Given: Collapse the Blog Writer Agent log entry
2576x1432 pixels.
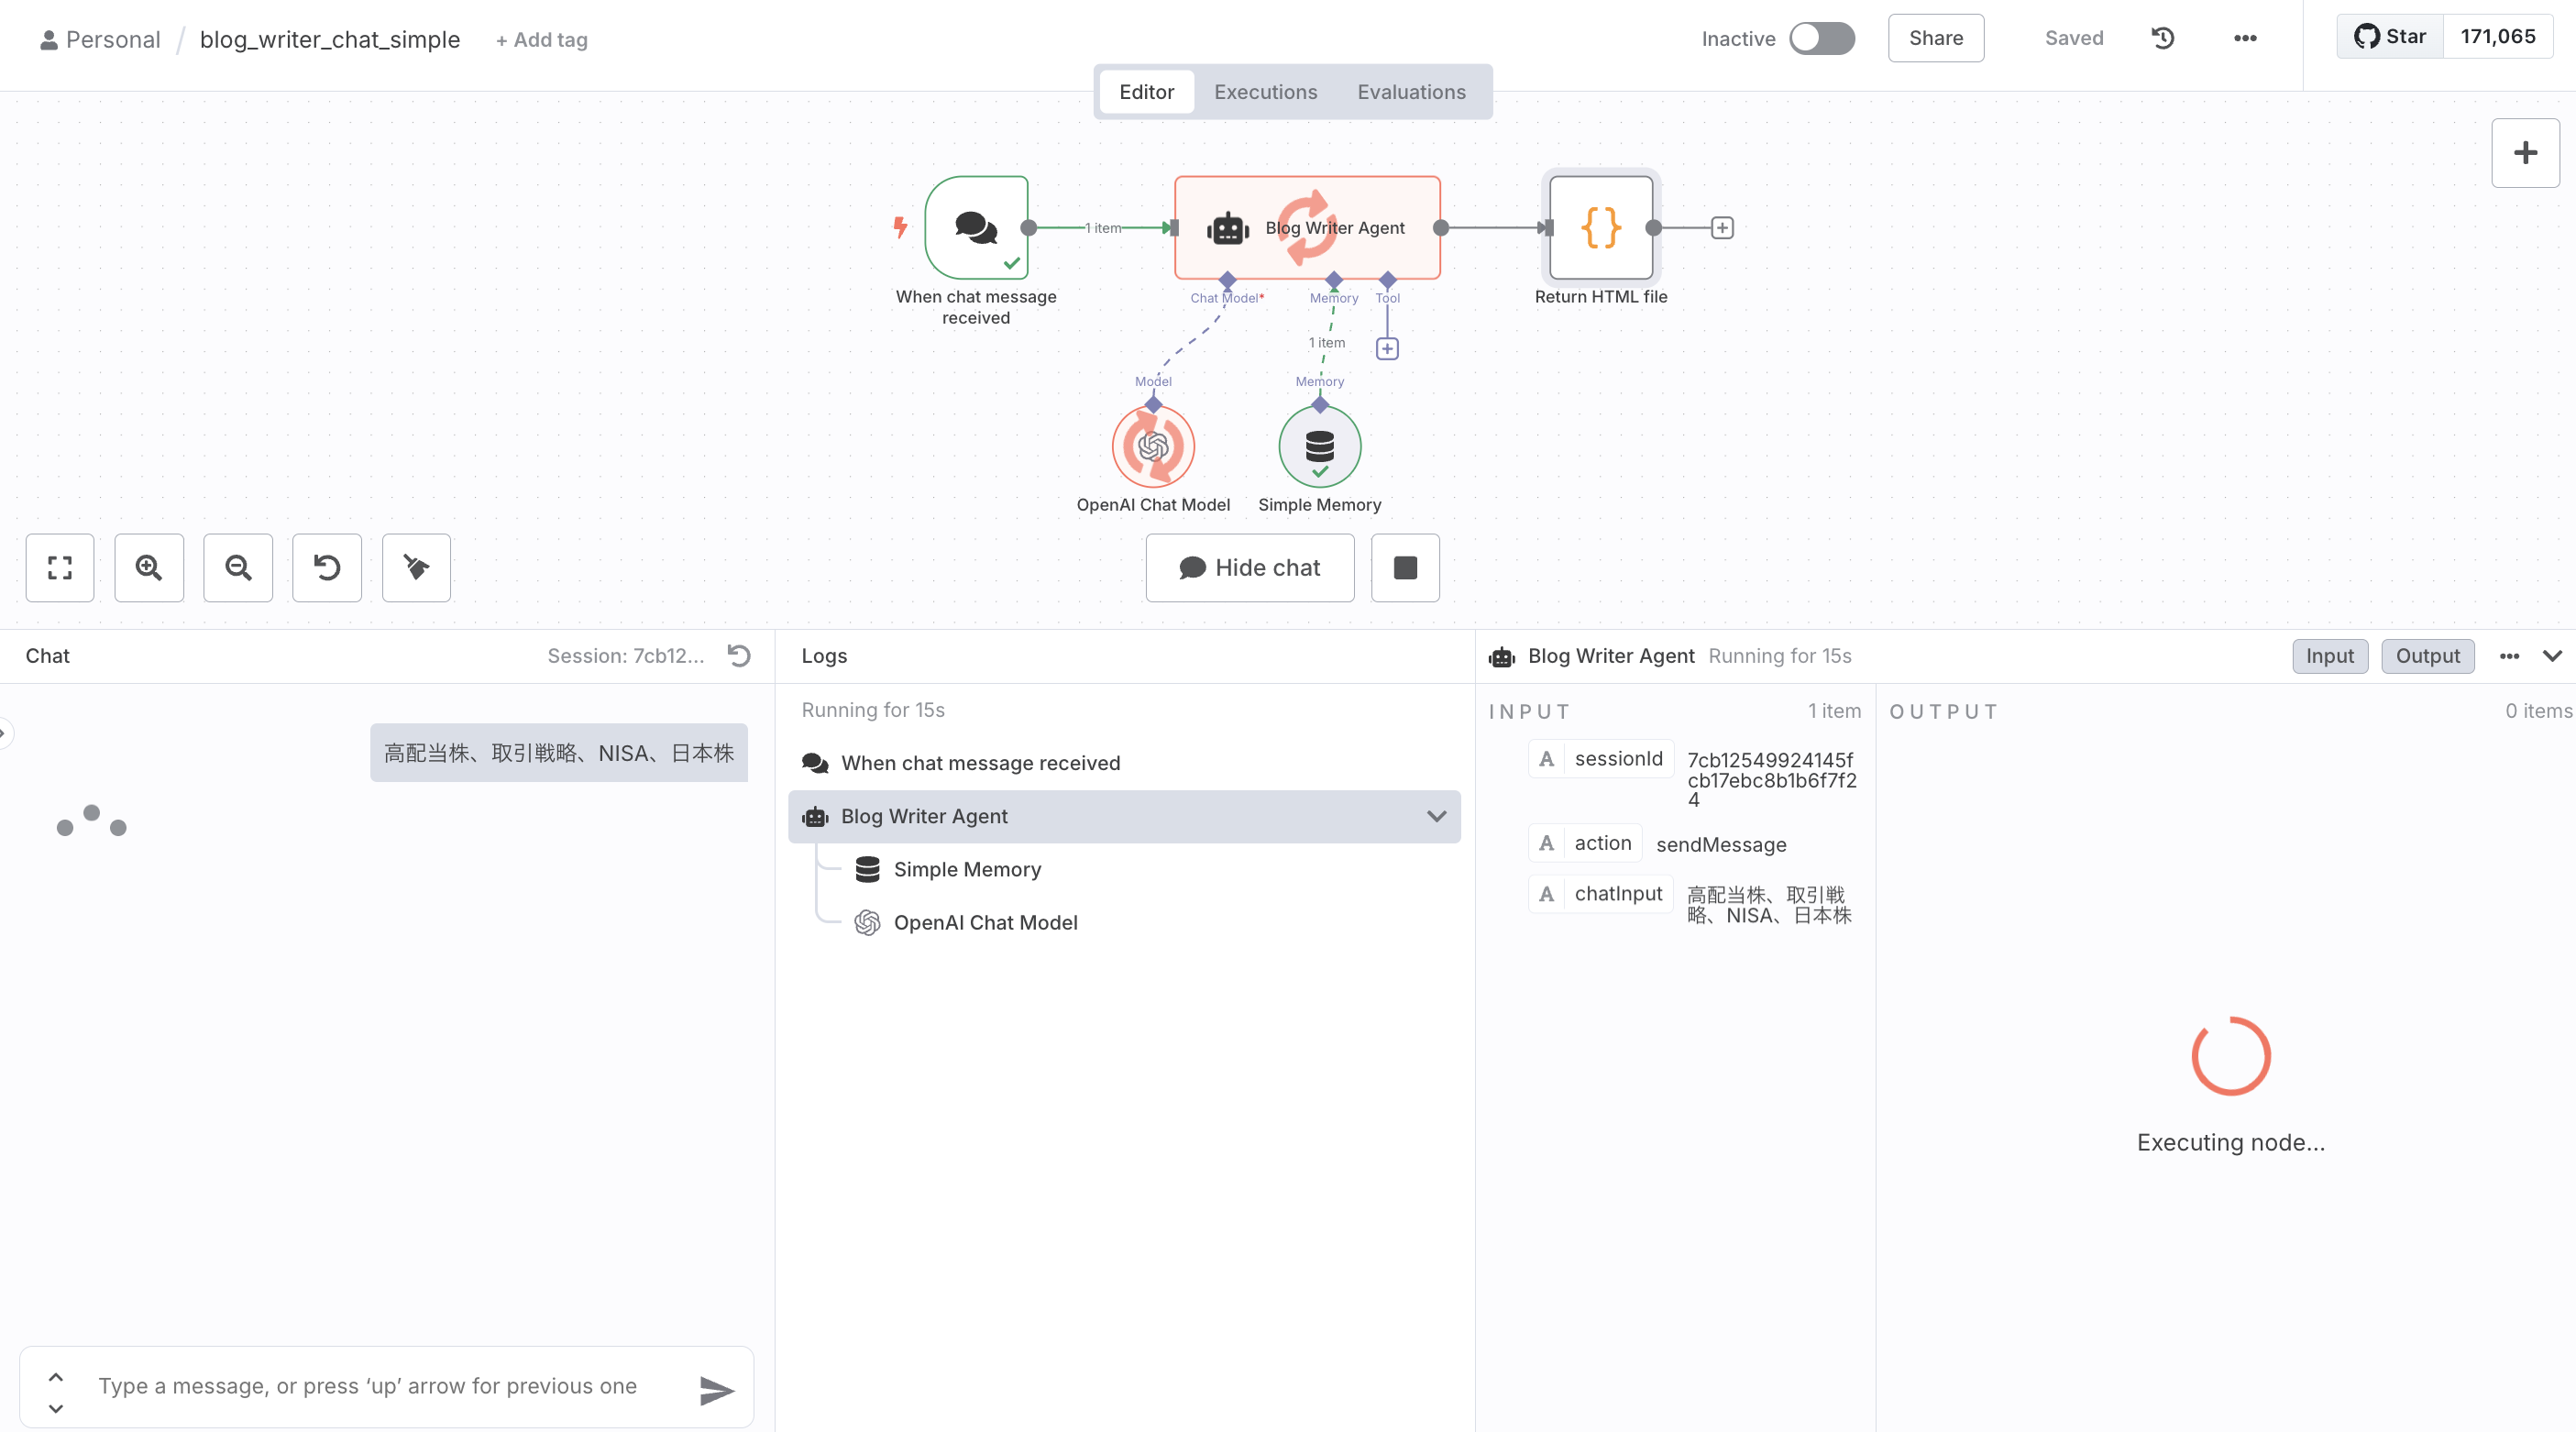Looking at the screenshot, I should coord(1436,816).
